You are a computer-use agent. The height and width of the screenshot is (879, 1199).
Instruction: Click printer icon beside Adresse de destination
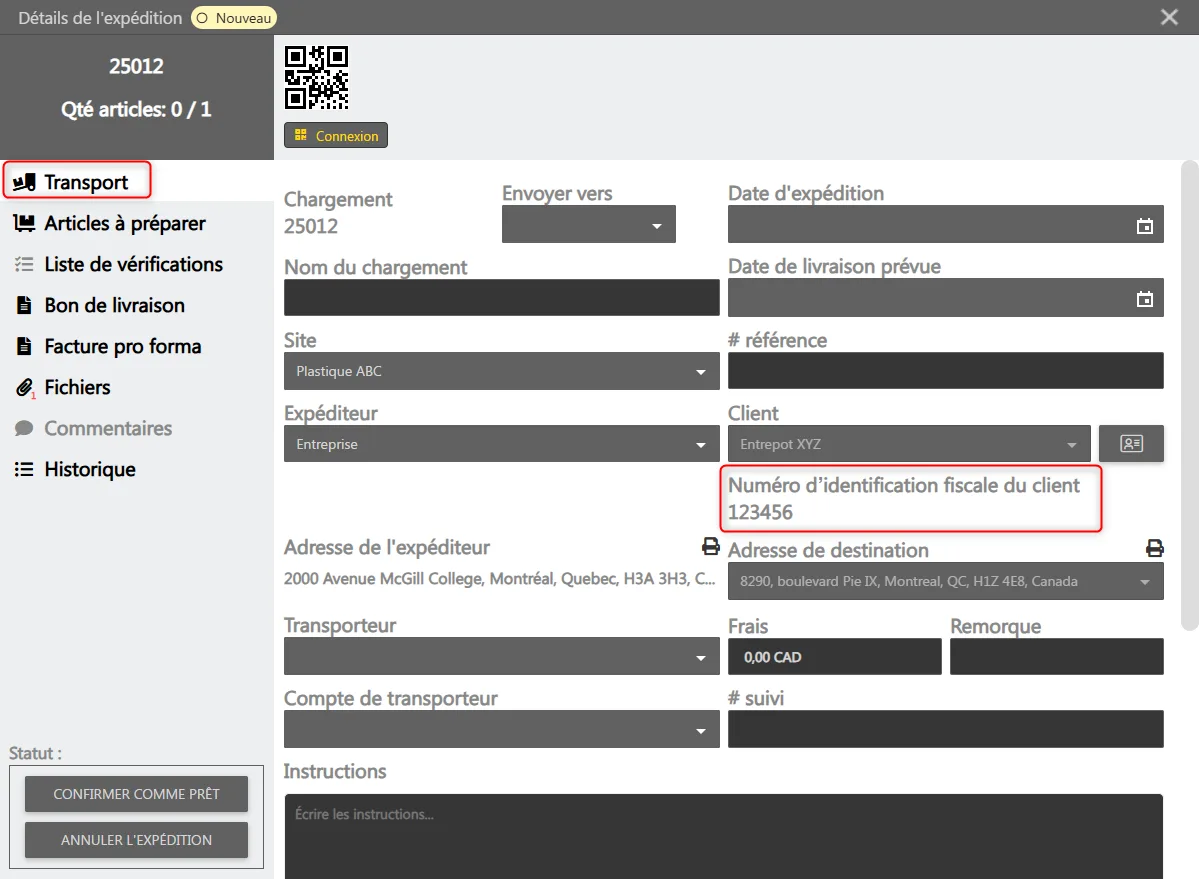(x=1154, y=548)
